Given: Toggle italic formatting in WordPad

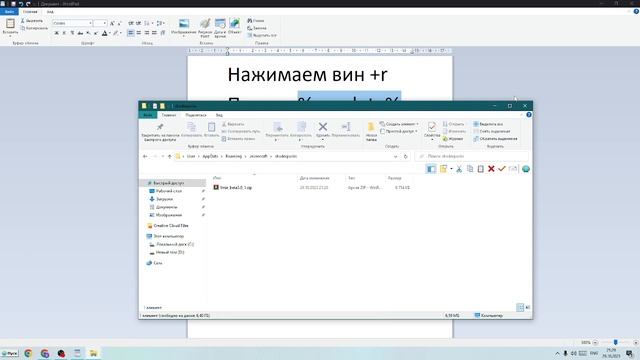Looking at the screenshot, I should click(64, 33).
